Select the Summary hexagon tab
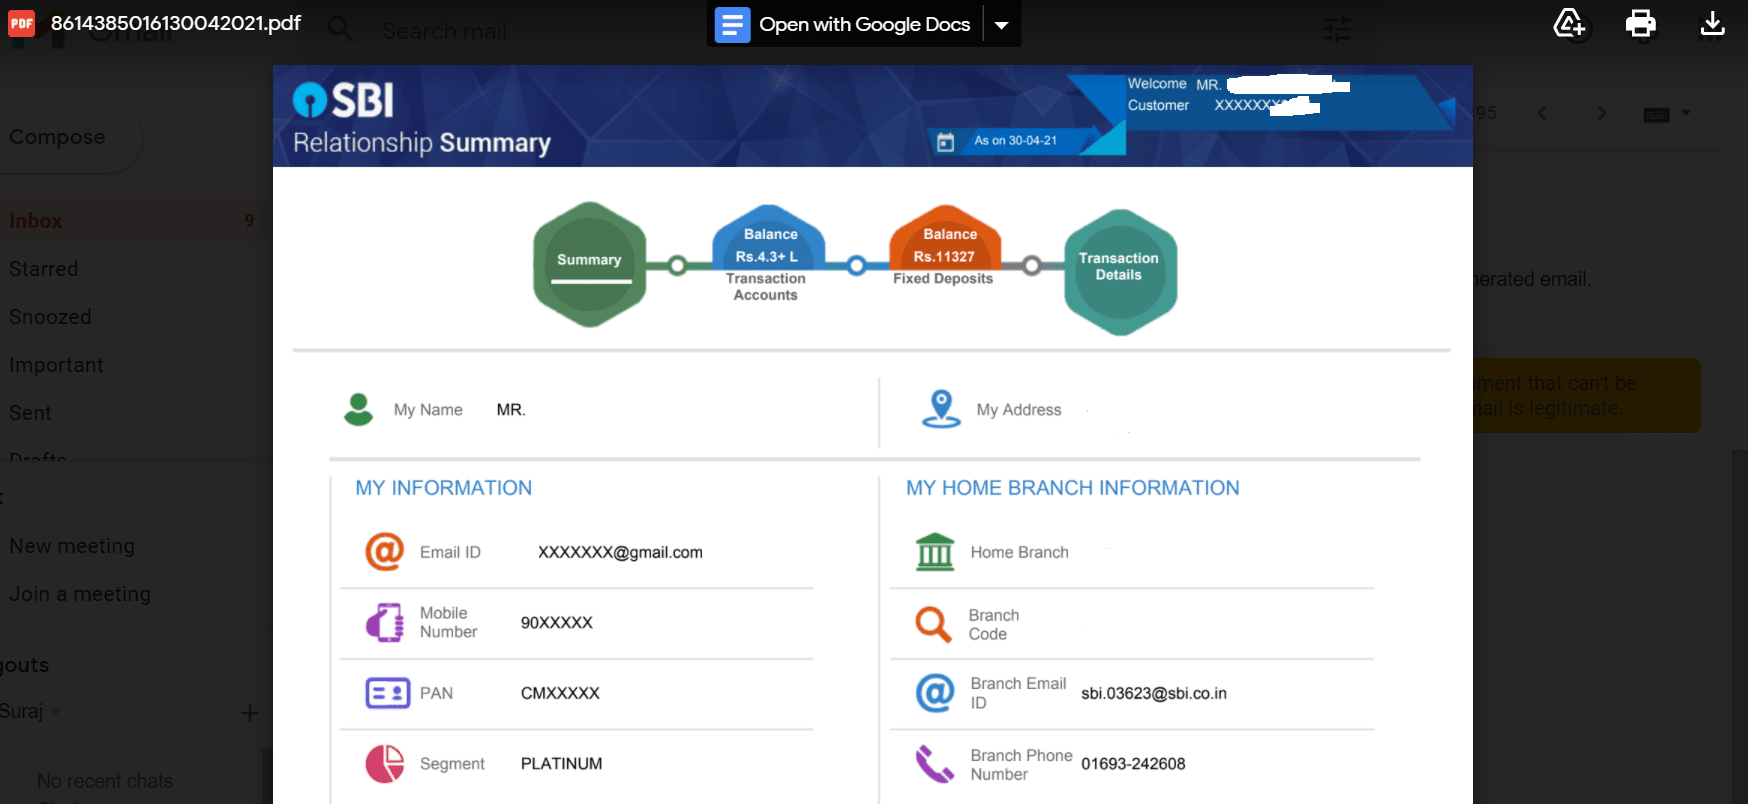This screenshot has width=1748, height=804. (589, 264)
